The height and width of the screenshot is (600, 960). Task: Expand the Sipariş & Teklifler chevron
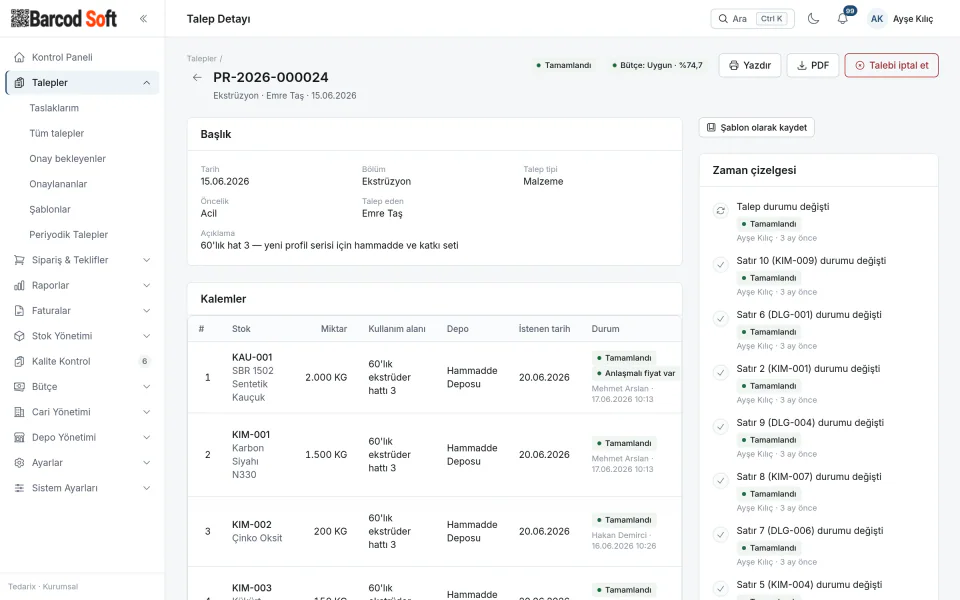pos(146,260)
